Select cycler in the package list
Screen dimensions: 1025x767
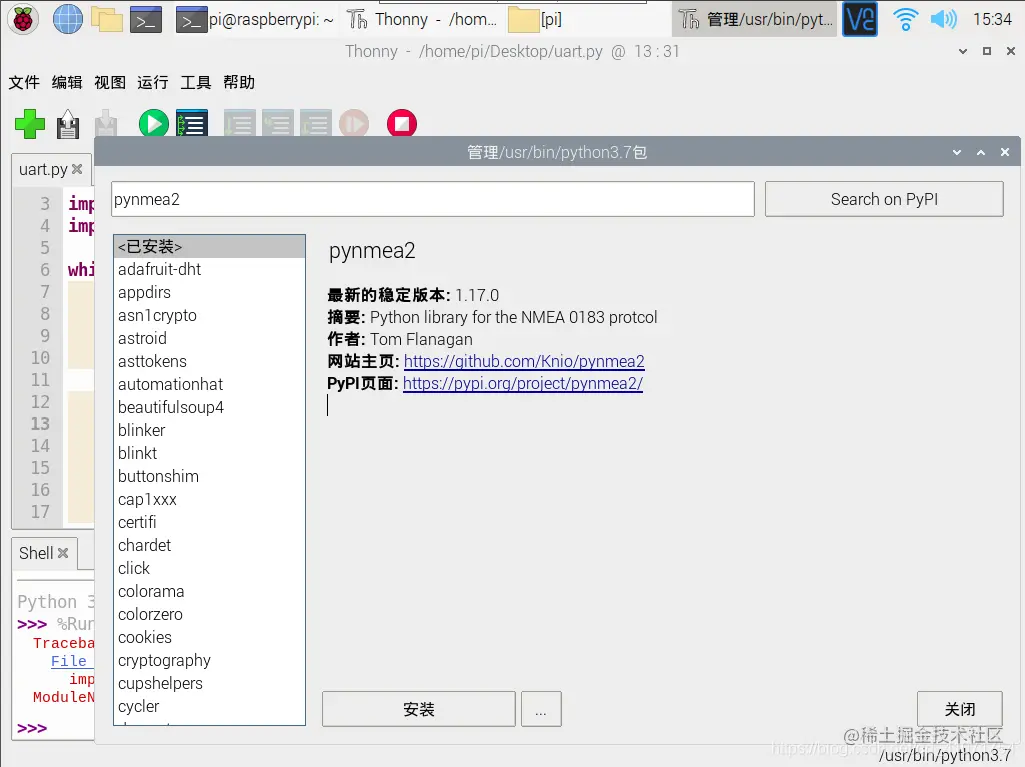209,706
